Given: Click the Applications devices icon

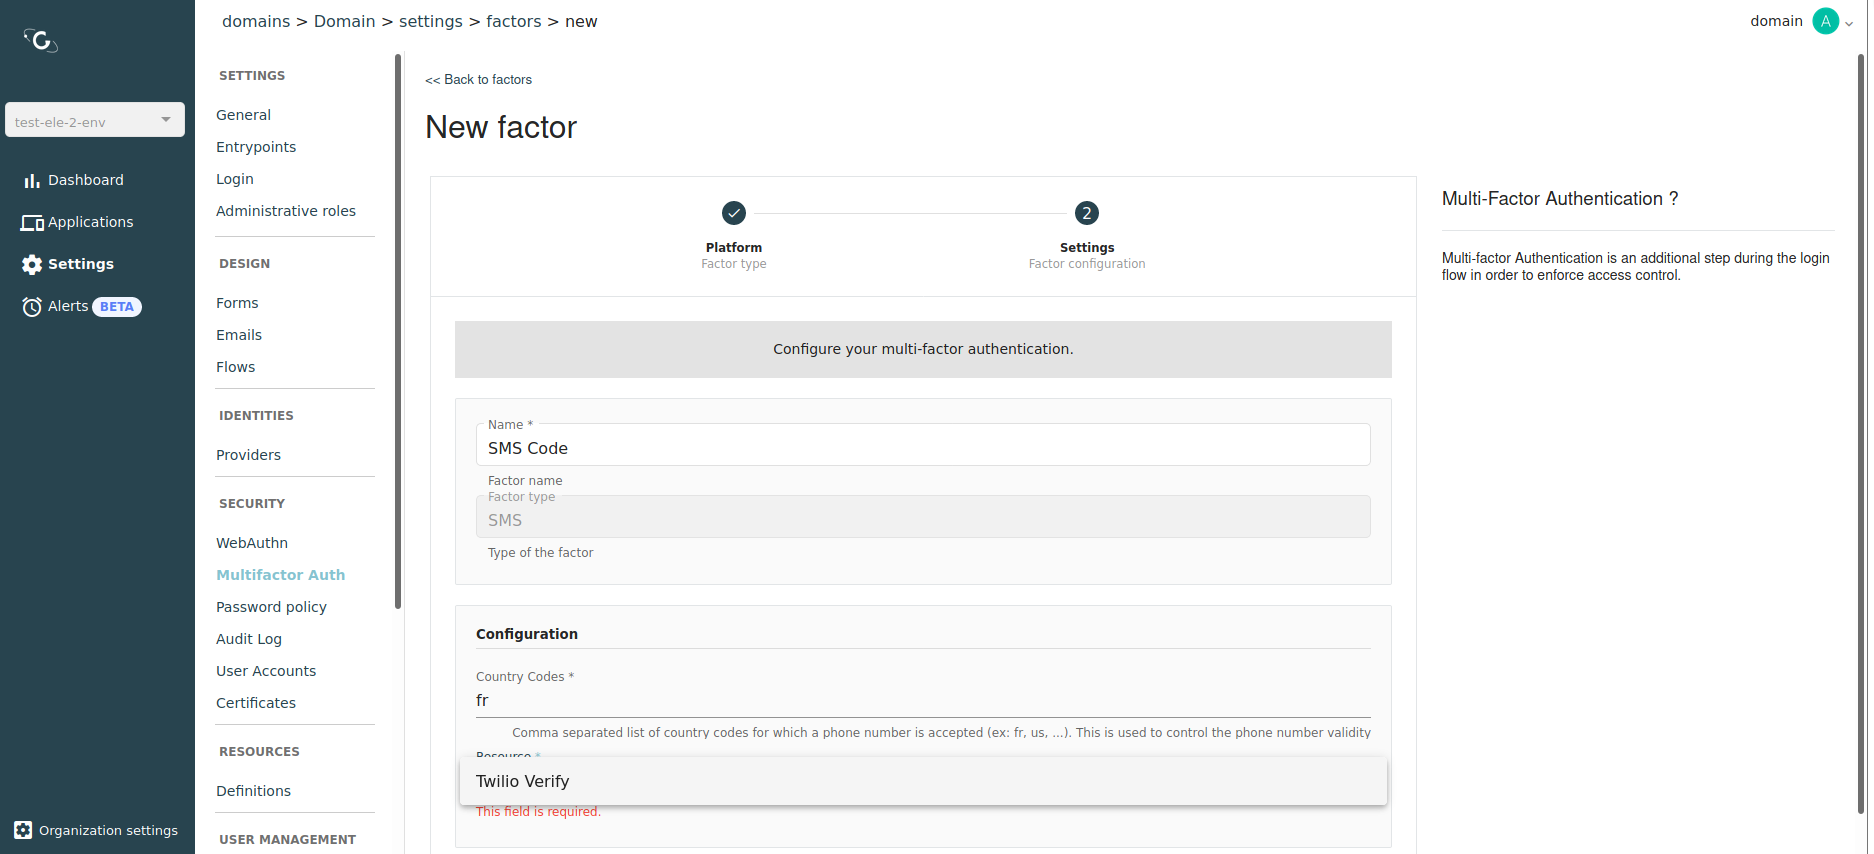Looking at the screenshot, I should [x=32, y=223].
